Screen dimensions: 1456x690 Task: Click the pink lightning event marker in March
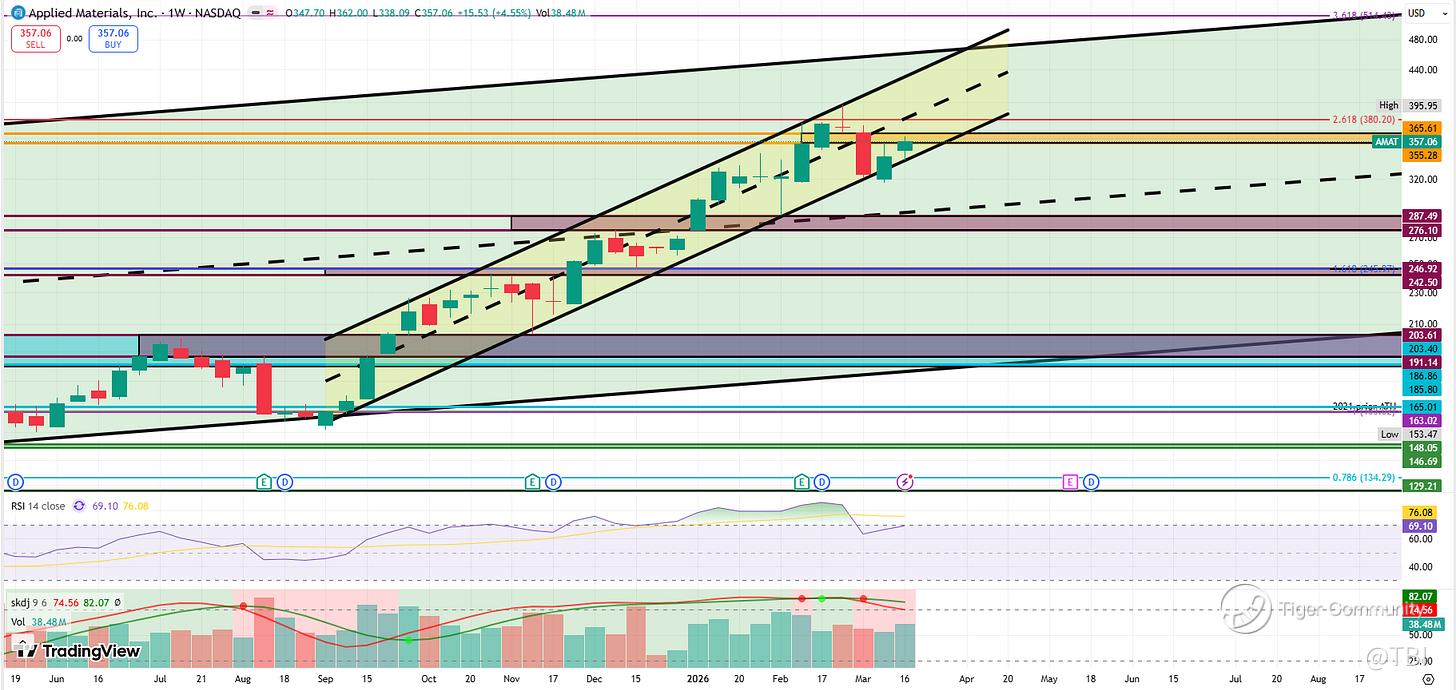(x=905, y=482)
